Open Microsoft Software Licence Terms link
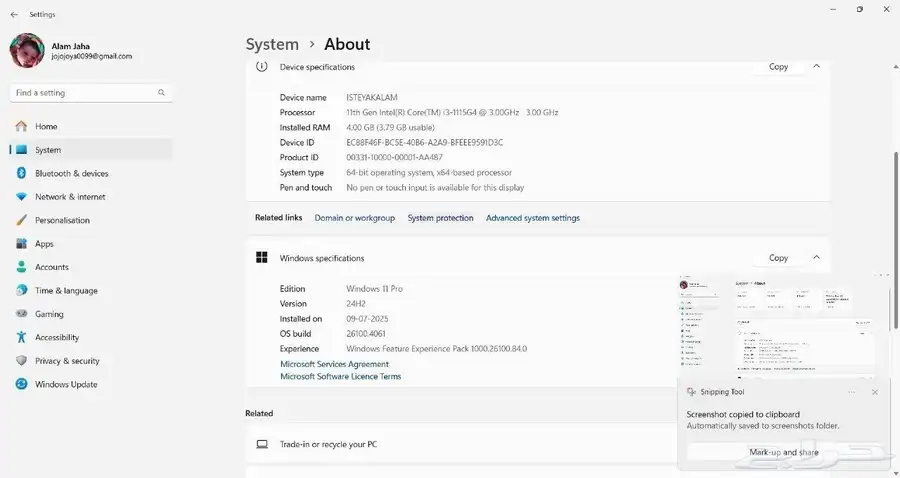The height and width of the screenshot is (478, 900). [x=340, y=376]
